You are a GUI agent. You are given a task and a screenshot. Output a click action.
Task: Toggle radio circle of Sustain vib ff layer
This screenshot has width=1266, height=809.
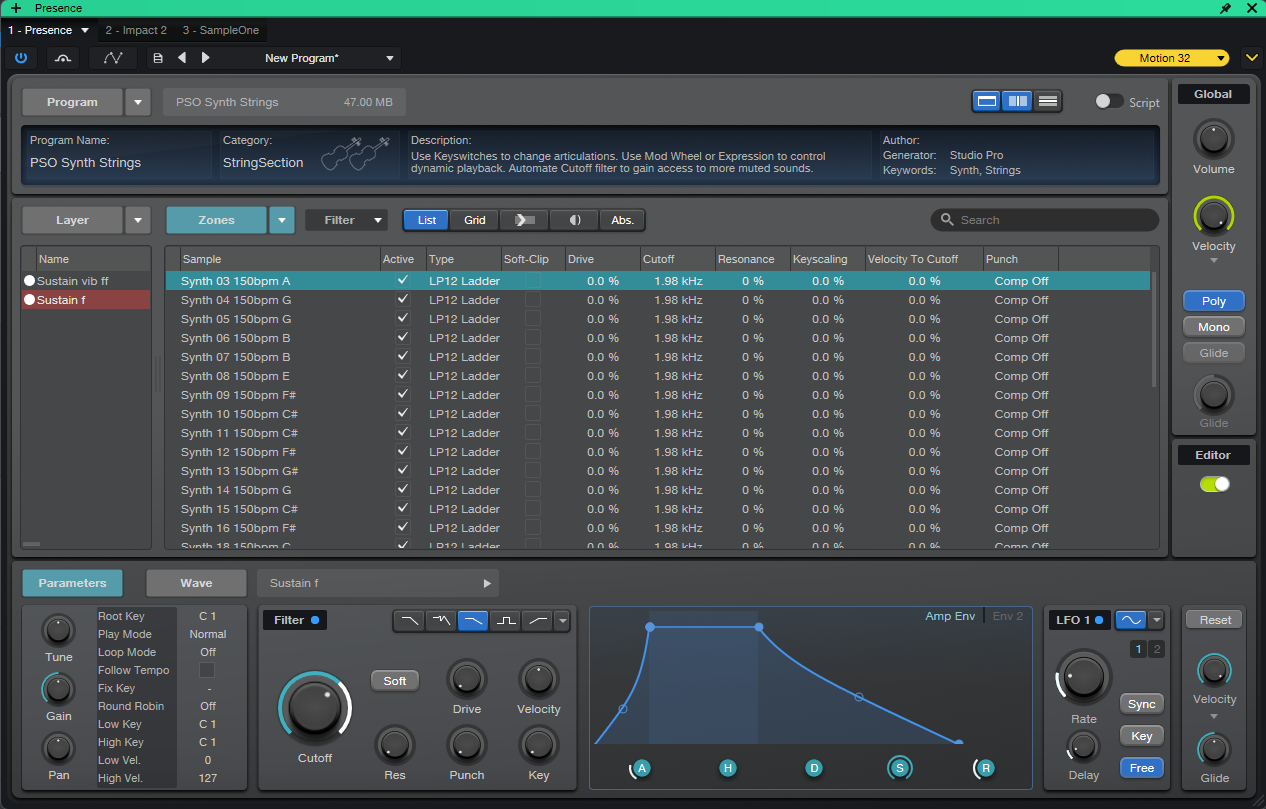point(29,281)
